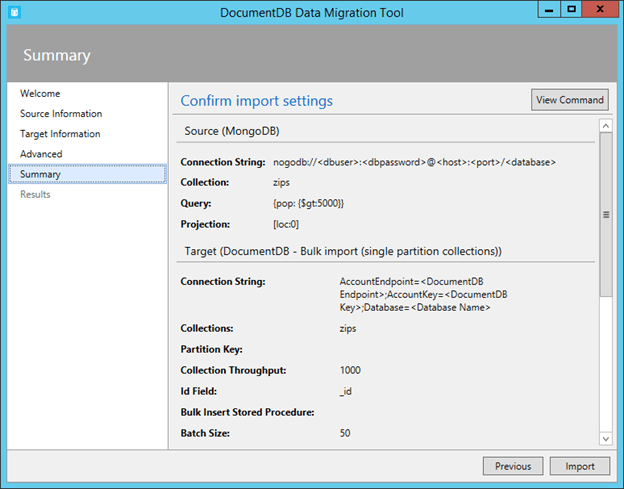Screen dimensions: 624x489
Task: Click the scrollbar down arrow
Action: click(605, 438)
